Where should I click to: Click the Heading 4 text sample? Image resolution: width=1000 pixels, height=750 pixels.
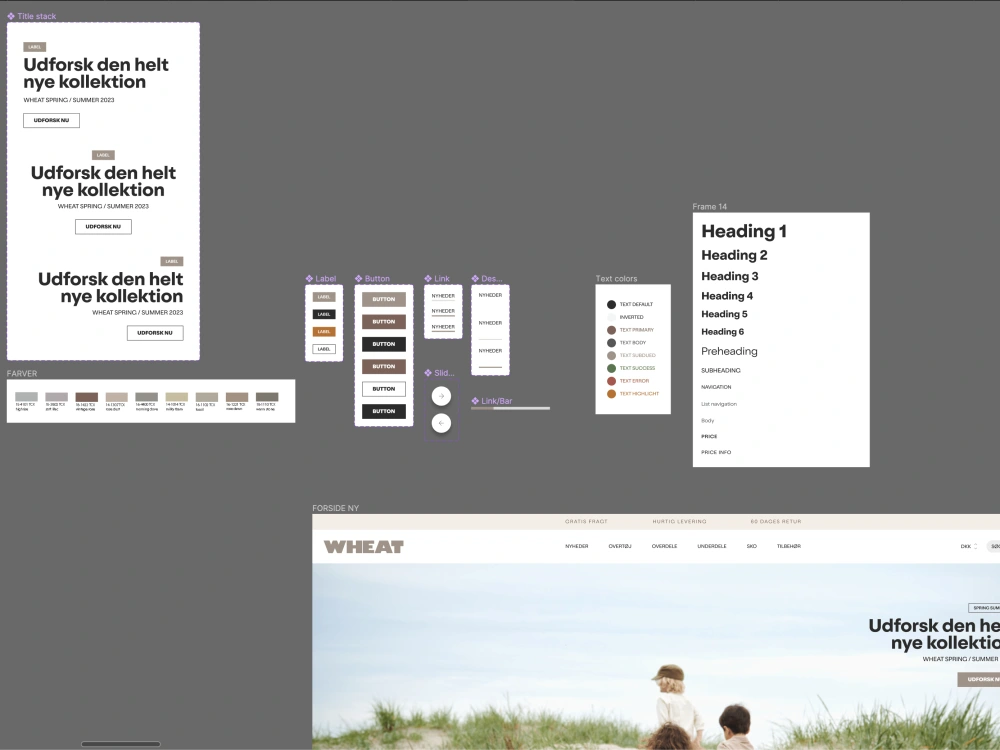(x=727, y=296)
